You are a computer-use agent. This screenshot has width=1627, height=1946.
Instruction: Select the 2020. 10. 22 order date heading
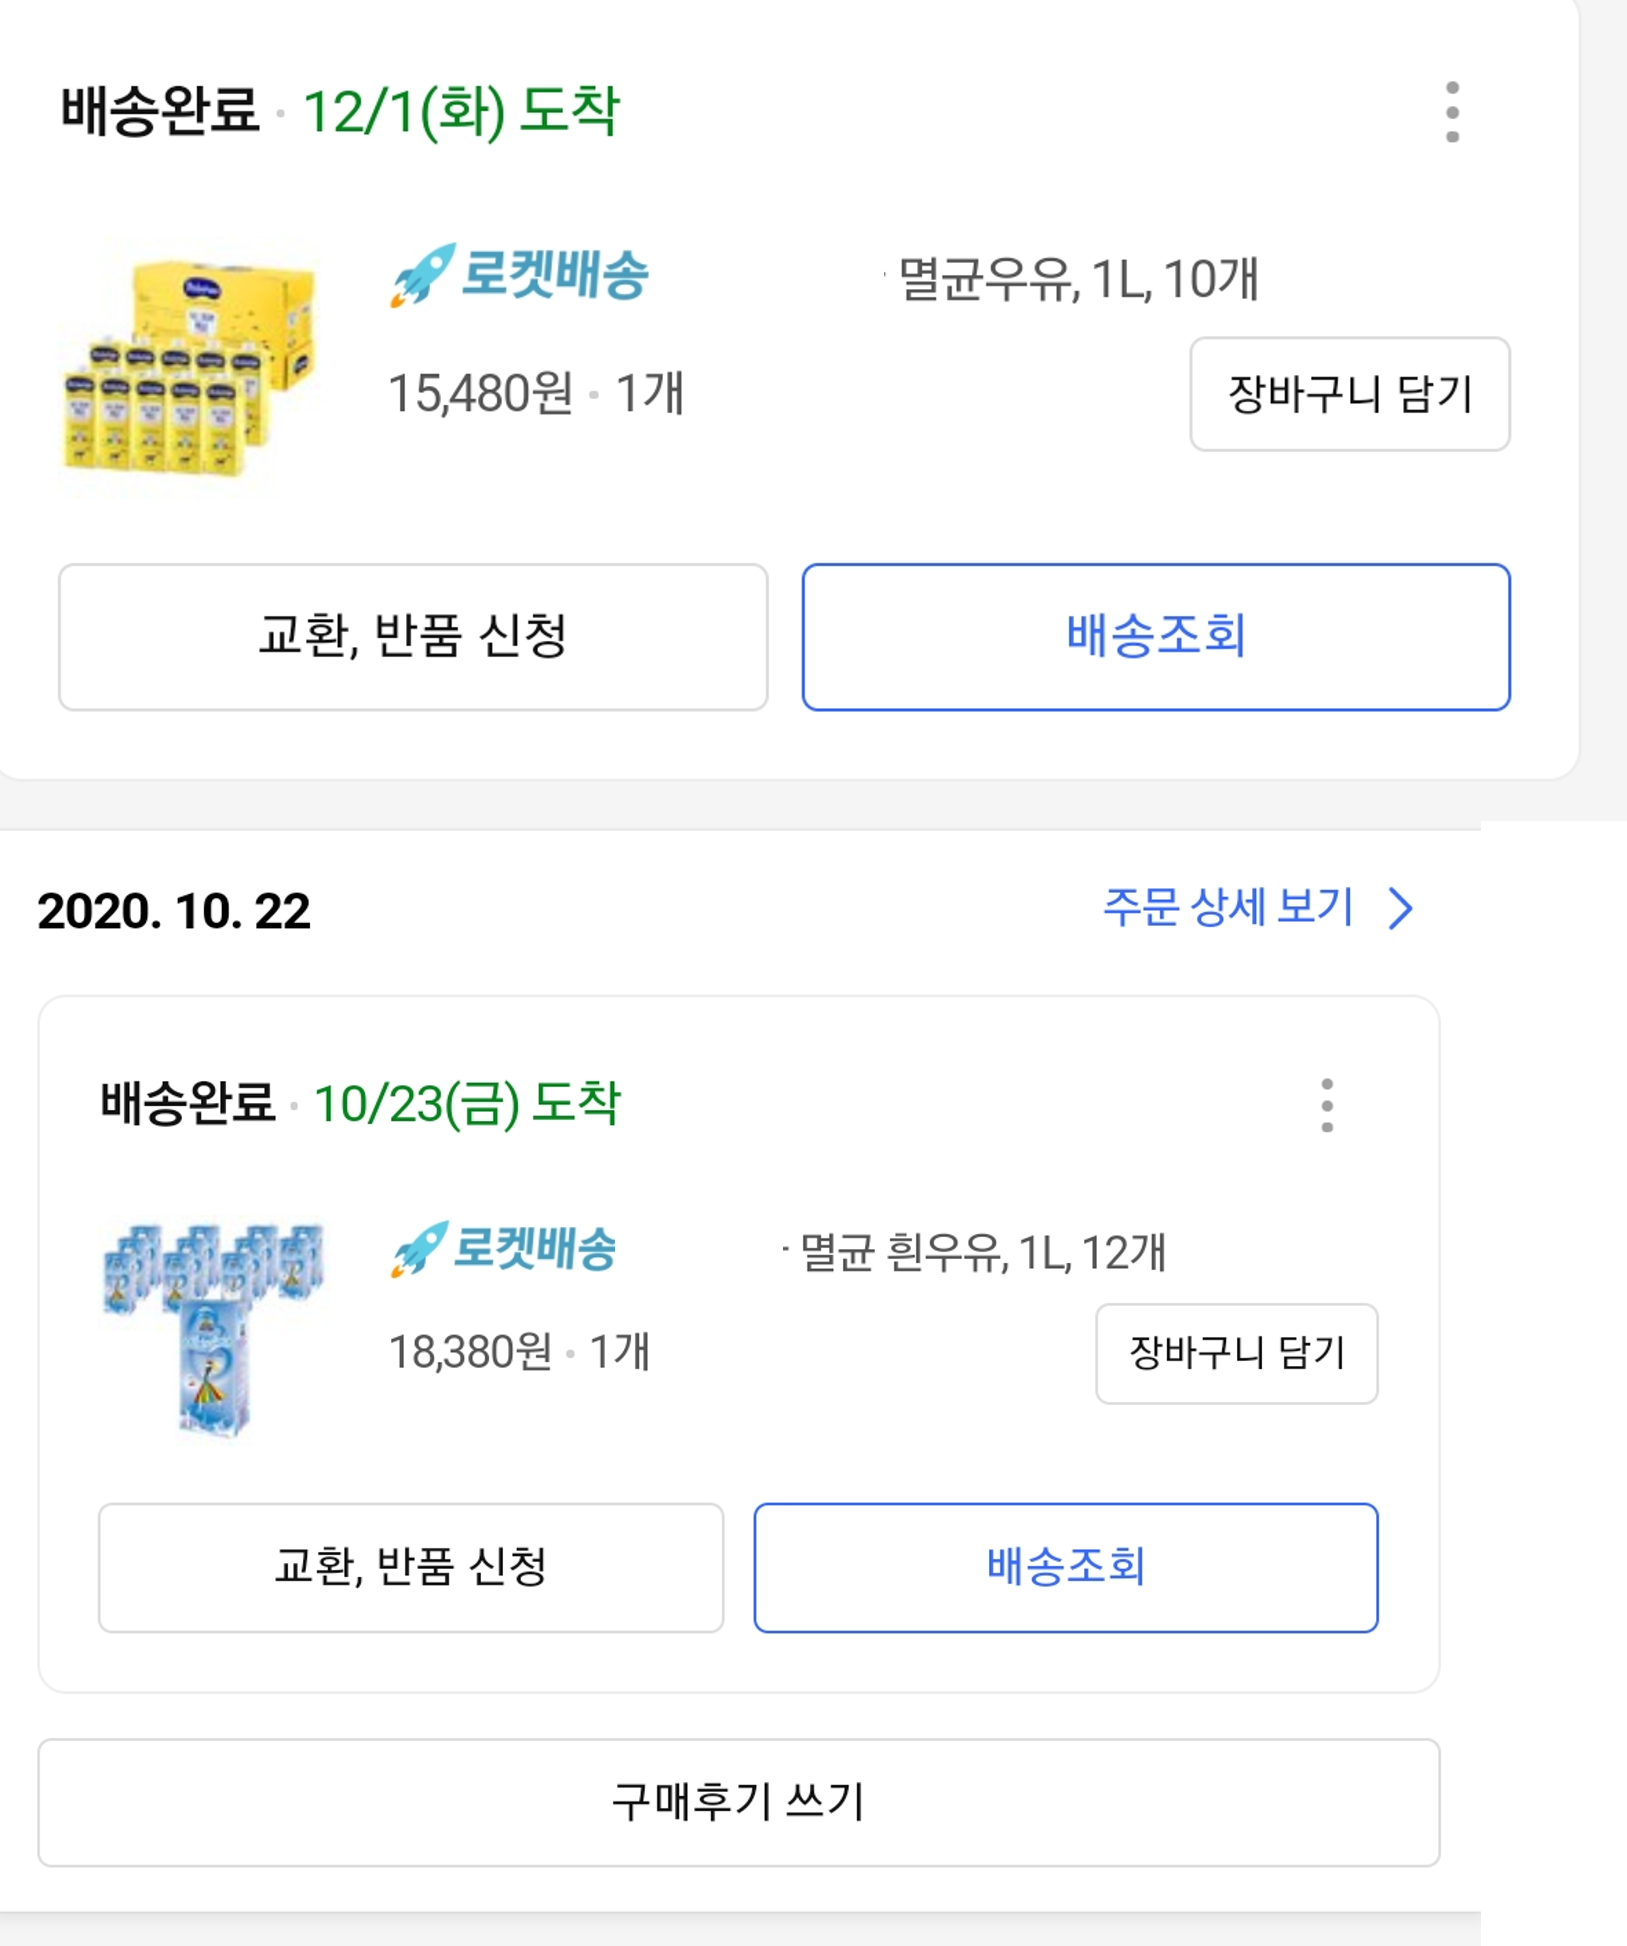point(174,911)
